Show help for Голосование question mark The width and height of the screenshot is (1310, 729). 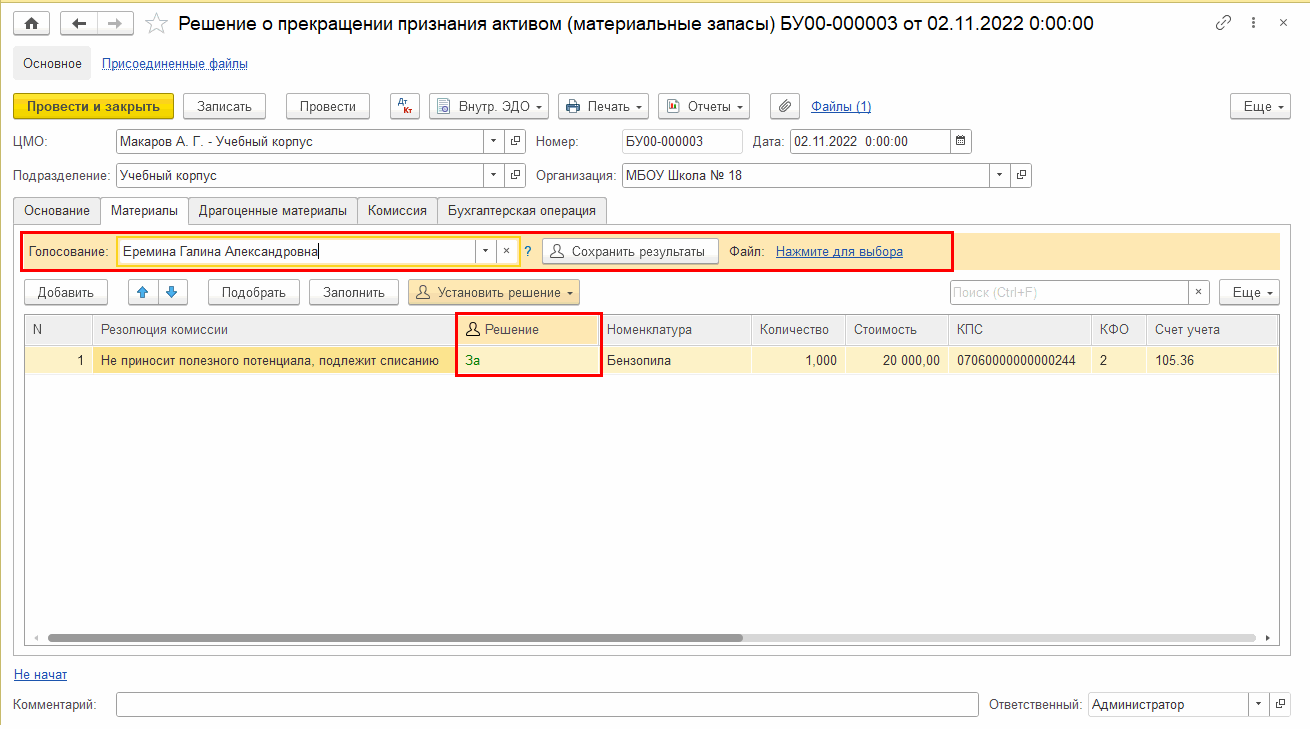coord(528,252)
